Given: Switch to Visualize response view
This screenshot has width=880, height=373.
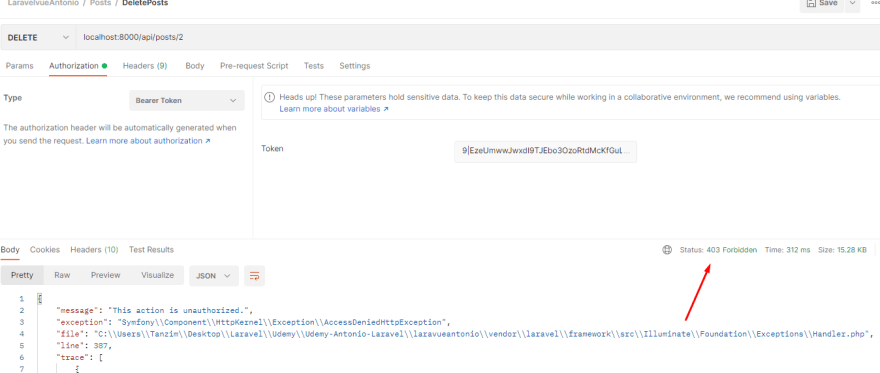Looking at the screenshot, I should [x=158, y=275].
